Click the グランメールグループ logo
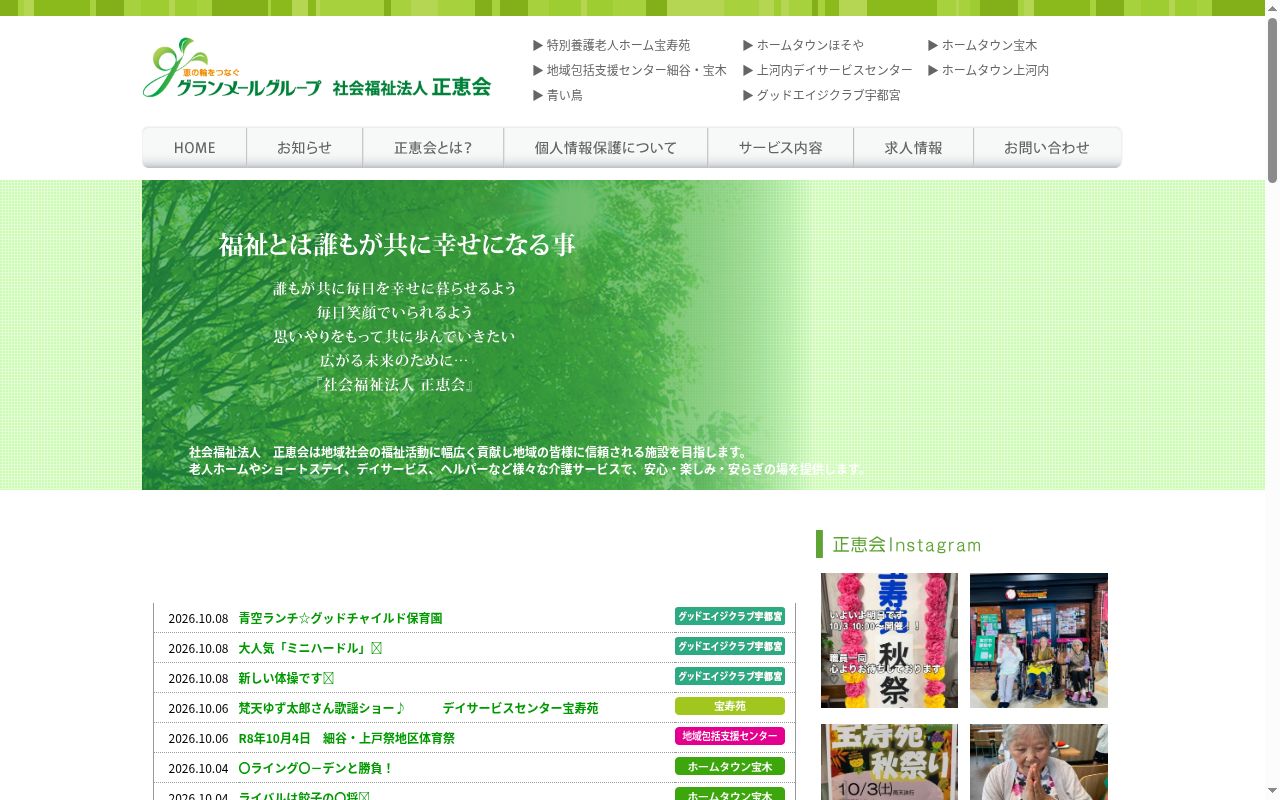The width and height of the screenshot is (1280, 800). (x=316, y=68)
